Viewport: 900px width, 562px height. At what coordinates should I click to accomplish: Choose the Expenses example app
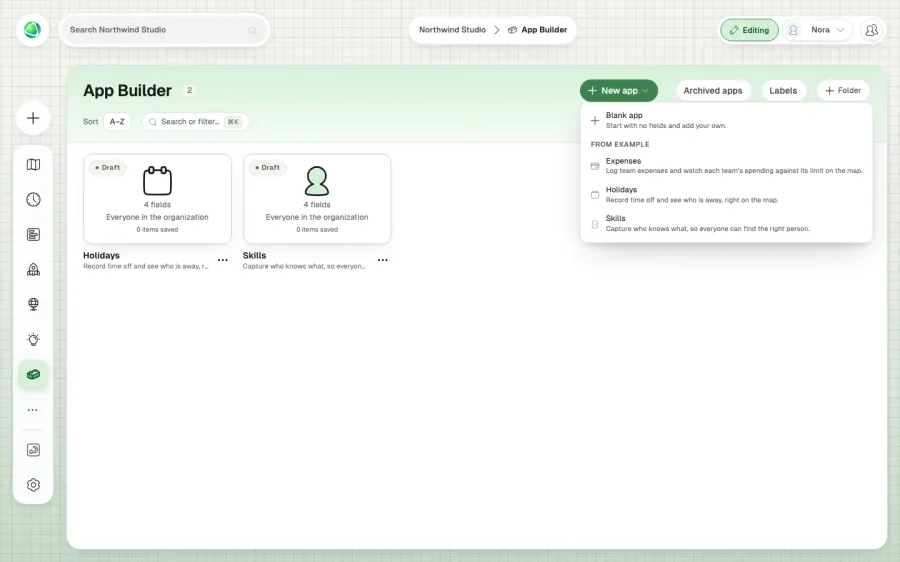tap(726, 166)
